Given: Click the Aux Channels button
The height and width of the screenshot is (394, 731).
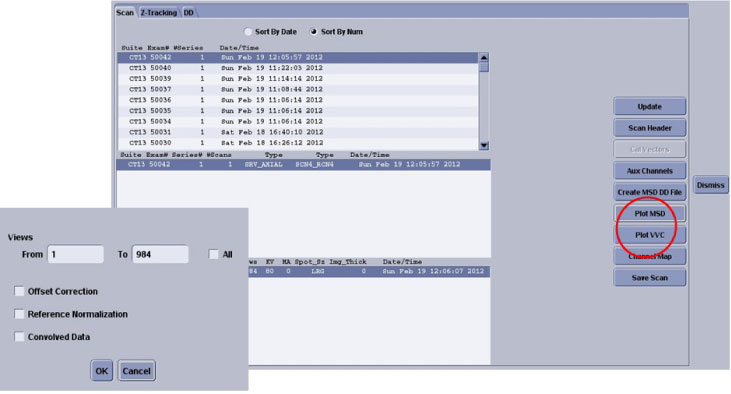Looking at the screenshot, I should tap(649, 171).
